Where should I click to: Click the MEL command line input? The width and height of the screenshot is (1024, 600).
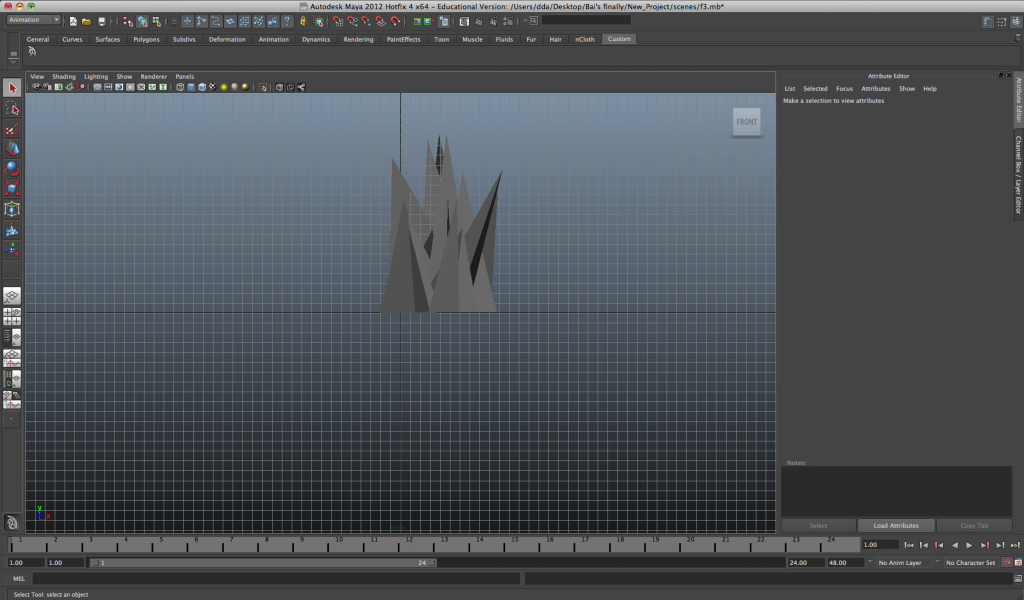point(276,578)
